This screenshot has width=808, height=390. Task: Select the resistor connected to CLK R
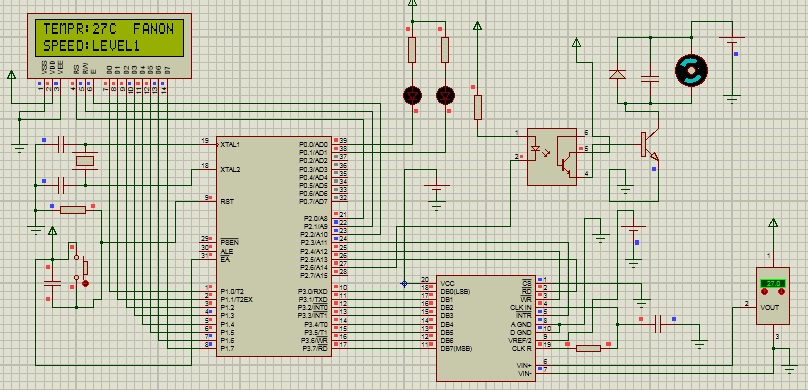click(588, 348)
